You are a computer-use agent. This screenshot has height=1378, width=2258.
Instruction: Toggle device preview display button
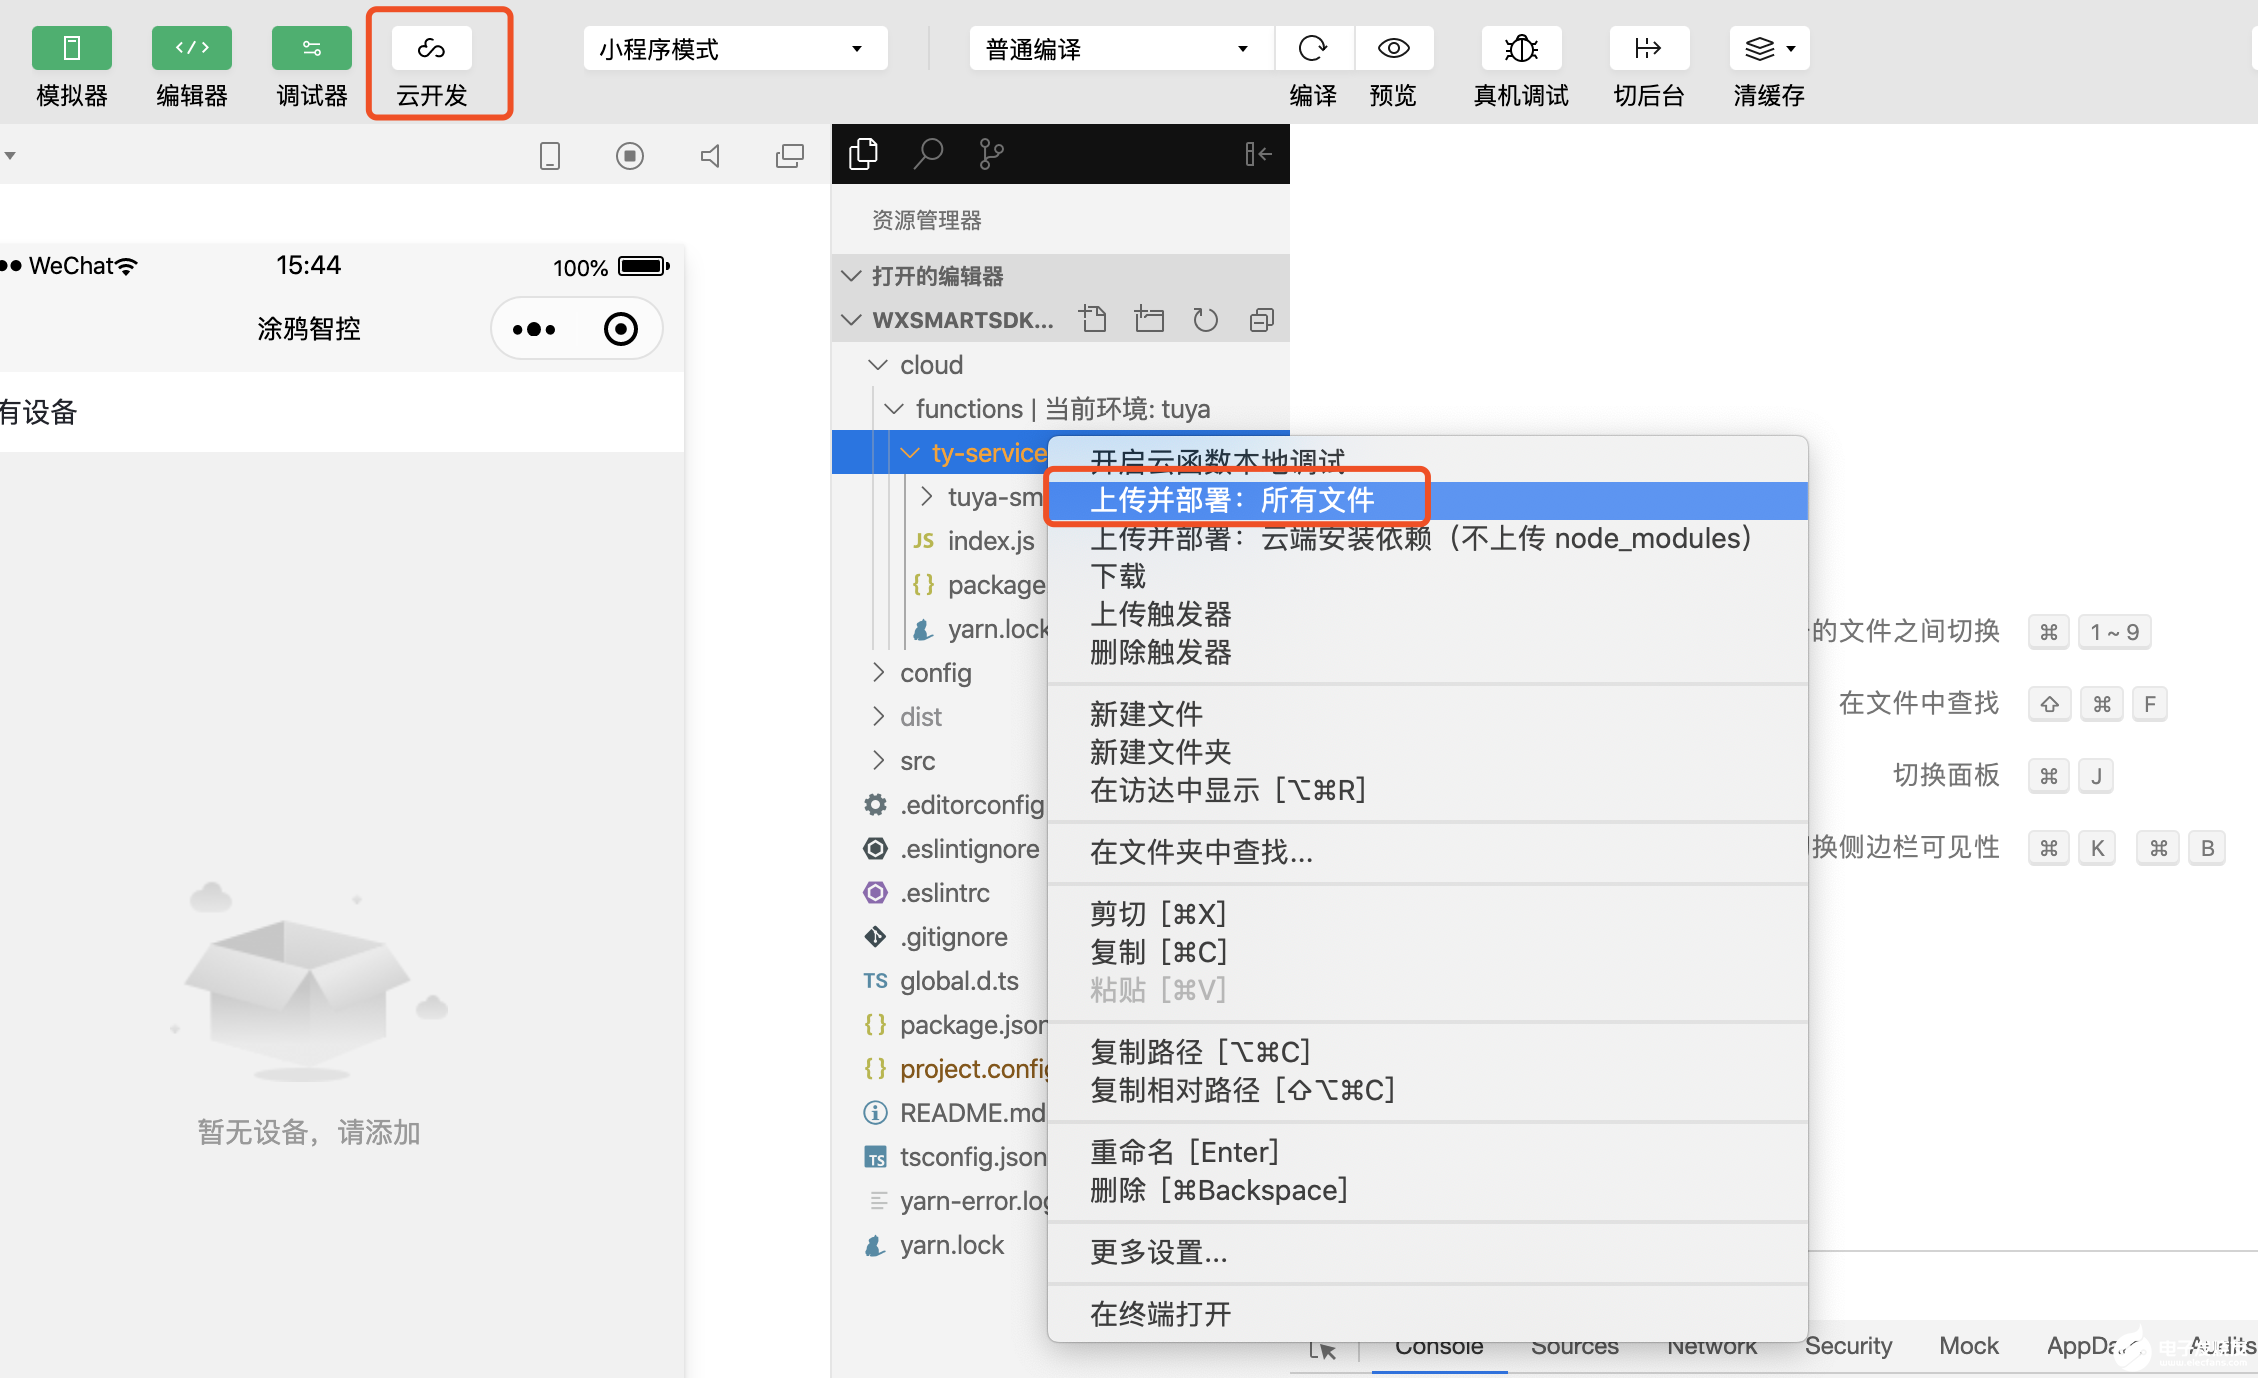(553, 153)
